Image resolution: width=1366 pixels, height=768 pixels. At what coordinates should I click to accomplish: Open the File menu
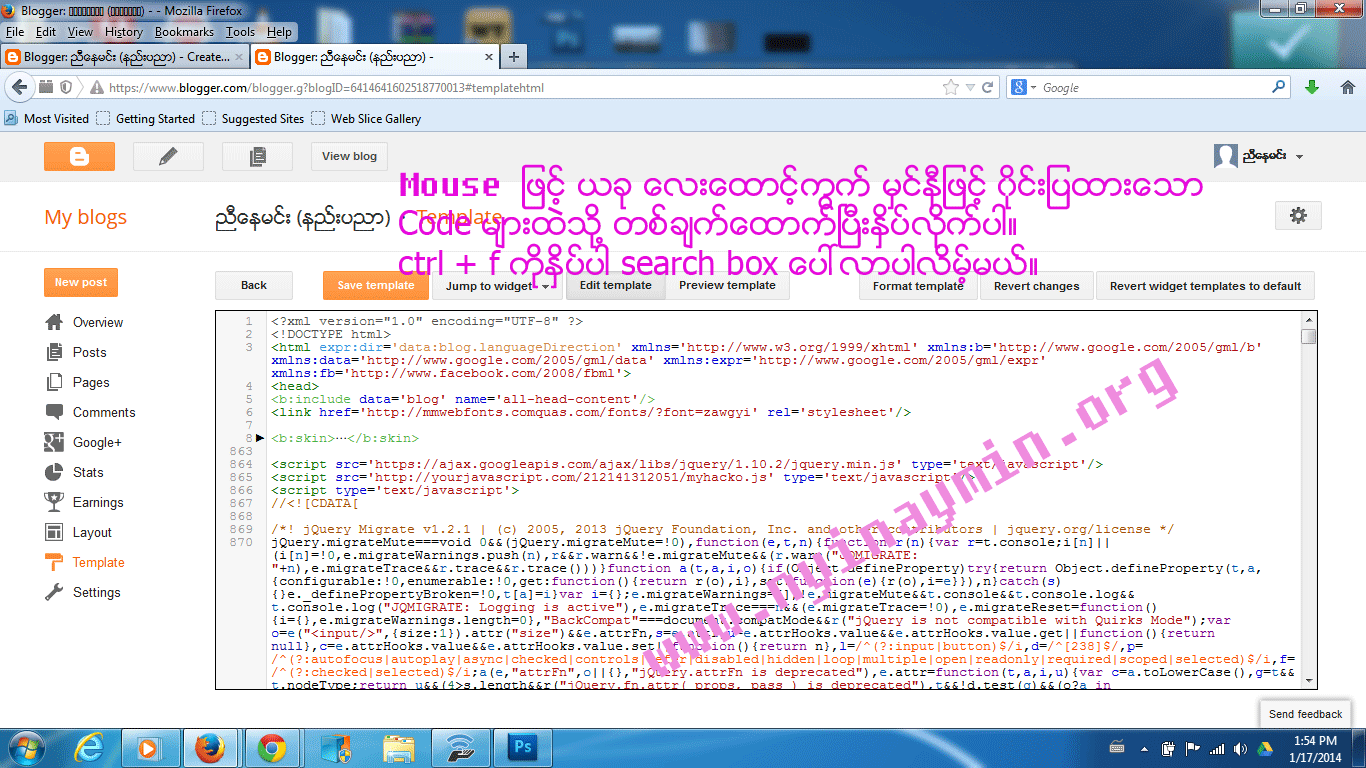point(14,32)
